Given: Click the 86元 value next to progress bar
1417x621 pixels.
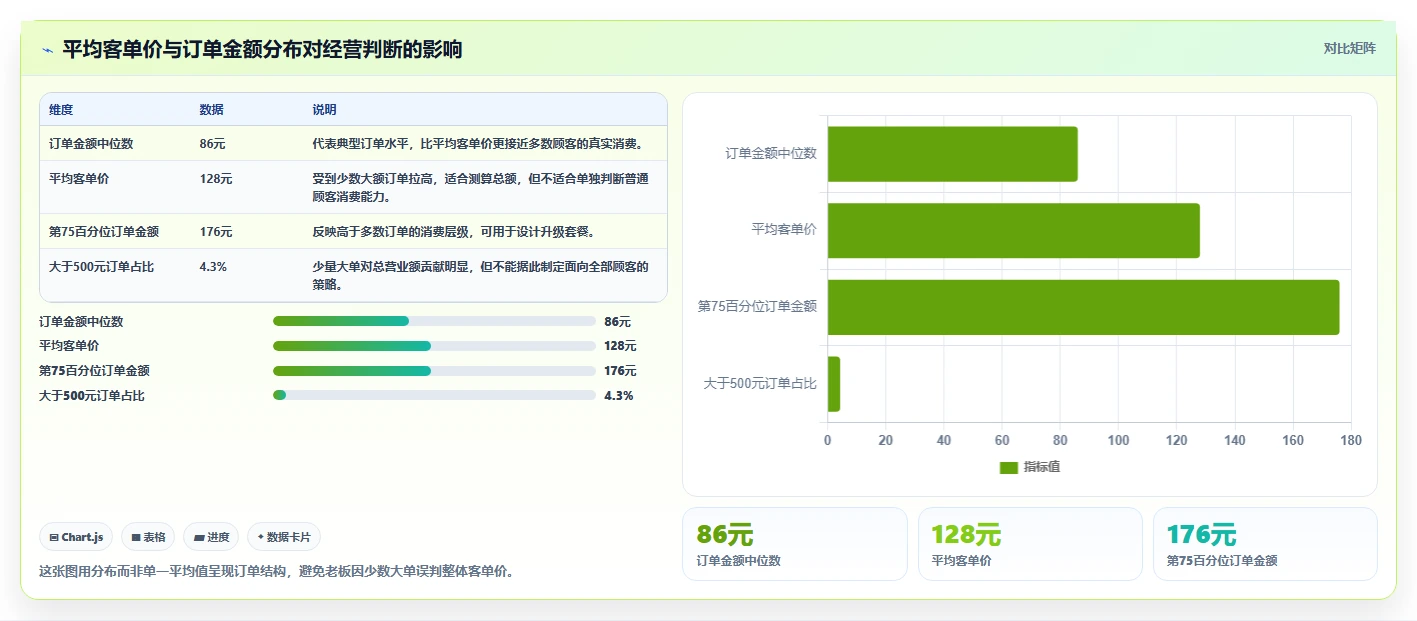Looking at the screenshot, I should (x=617, y=322).
